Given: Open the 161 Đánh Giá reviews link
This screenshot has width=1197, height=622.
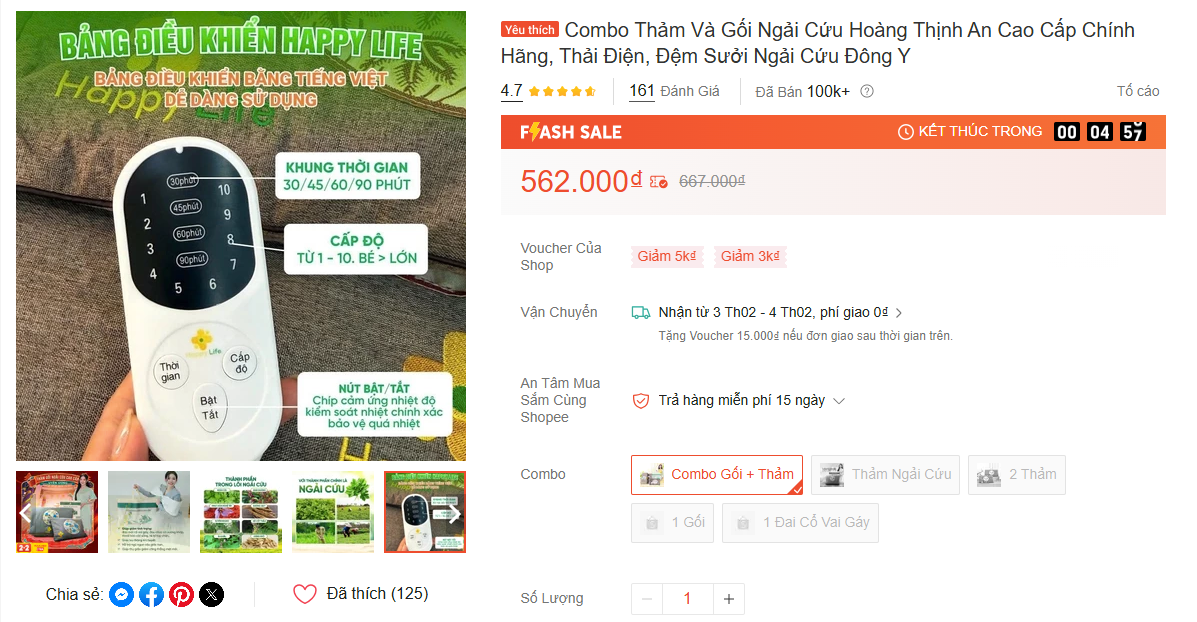Looking at the screenshot, I should click(x=674, y=92).
